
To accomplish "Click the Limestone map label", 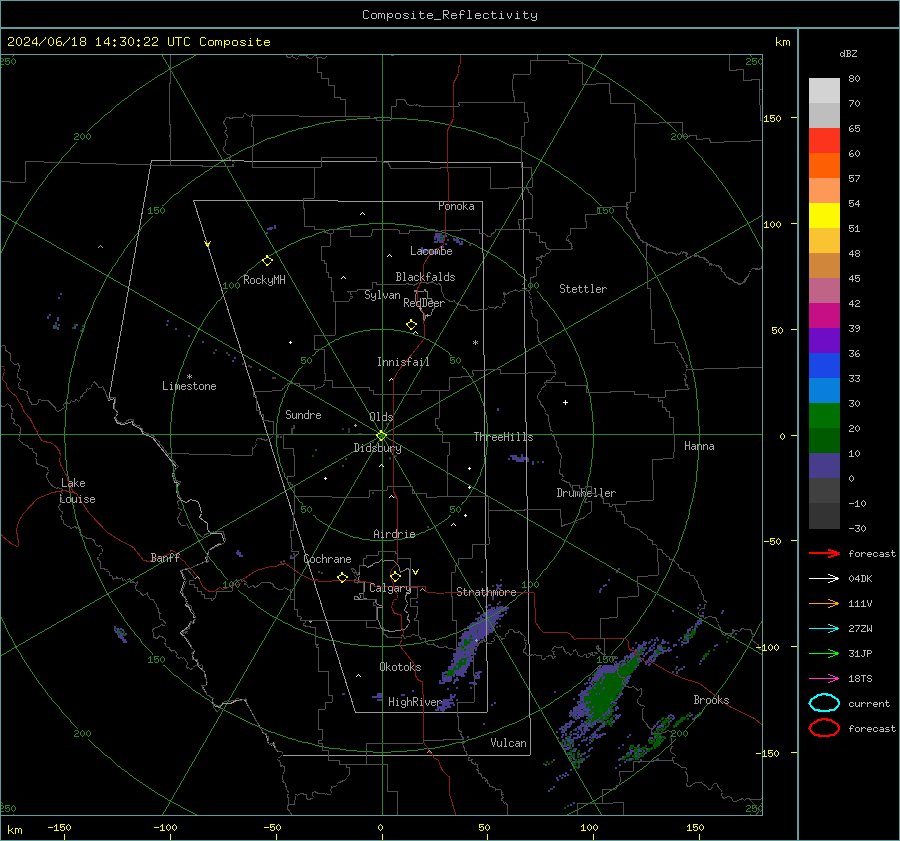I will point(189,386).
